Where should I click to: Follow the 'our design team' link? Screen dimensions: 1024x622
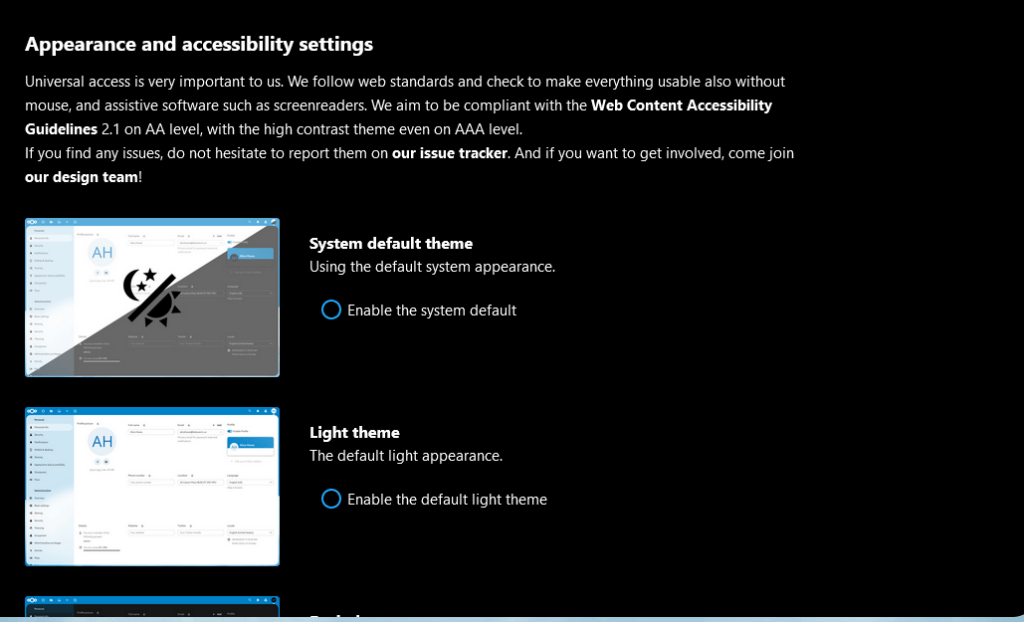[81, 177]
